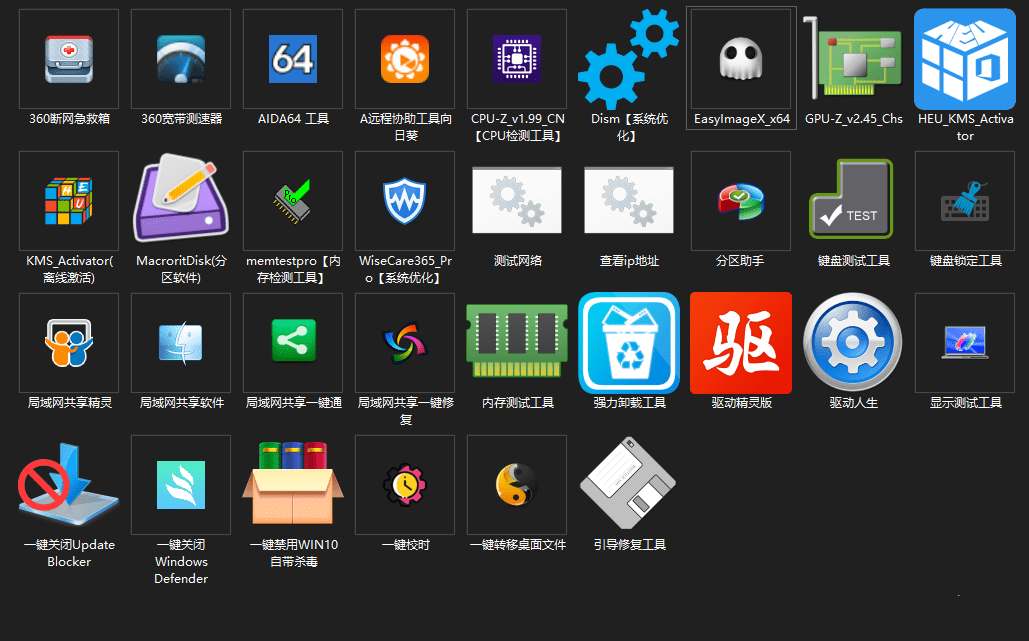Click the "键盘测试工具" name label
This screenshot has height=641, width=1029.
point(853,260)
